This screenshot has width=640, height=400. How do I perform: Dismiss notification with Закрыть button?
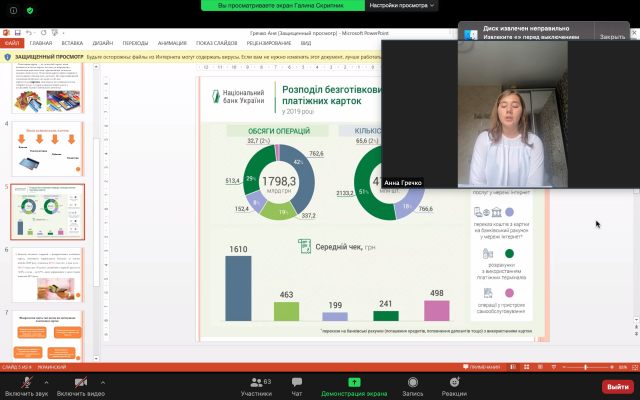pyautogui.click(x=612, y=36)
